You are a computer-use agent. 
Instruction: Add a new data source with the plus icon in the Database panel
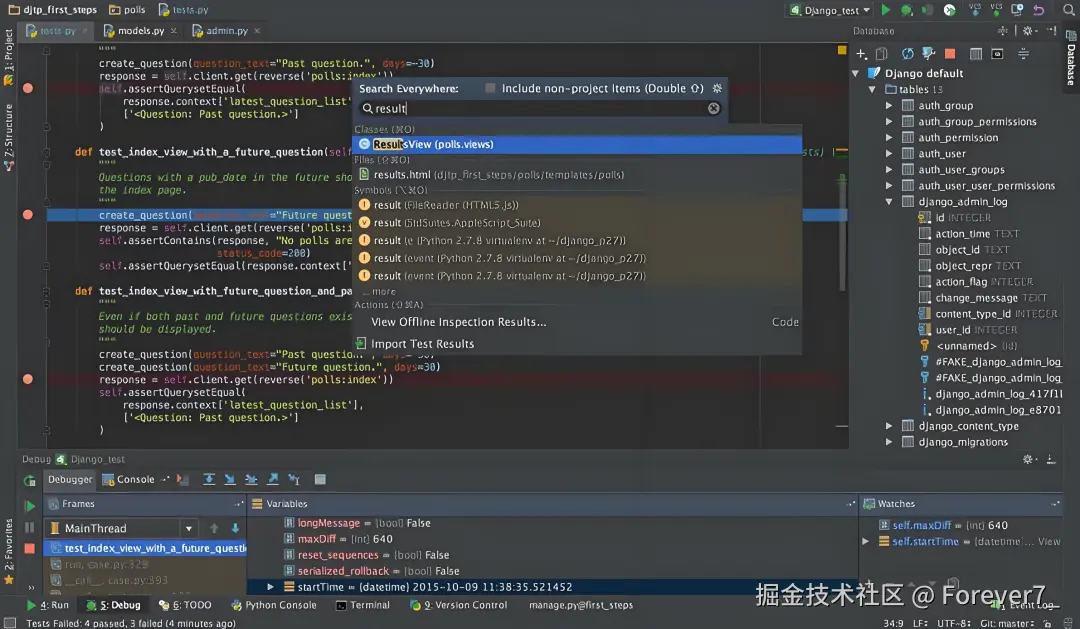[x=861, y=54]
